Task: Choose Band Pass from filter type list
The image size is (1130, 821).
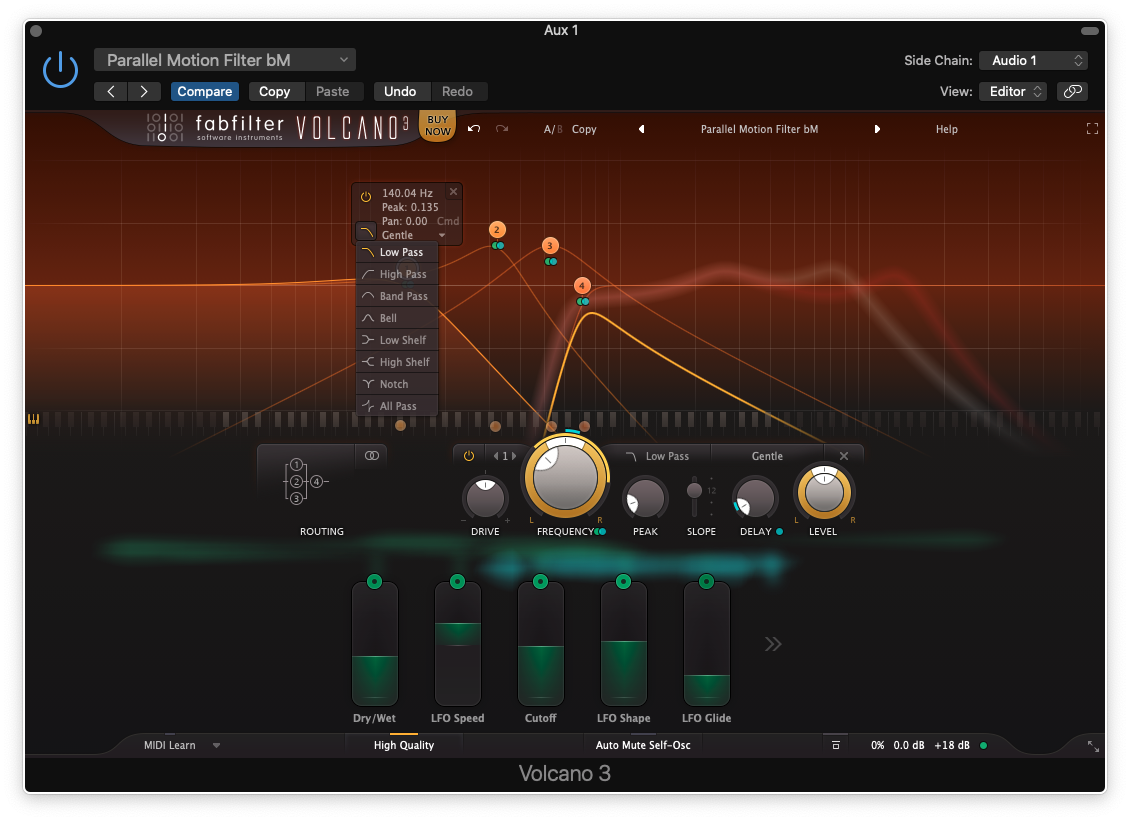Action: (402, 296)
